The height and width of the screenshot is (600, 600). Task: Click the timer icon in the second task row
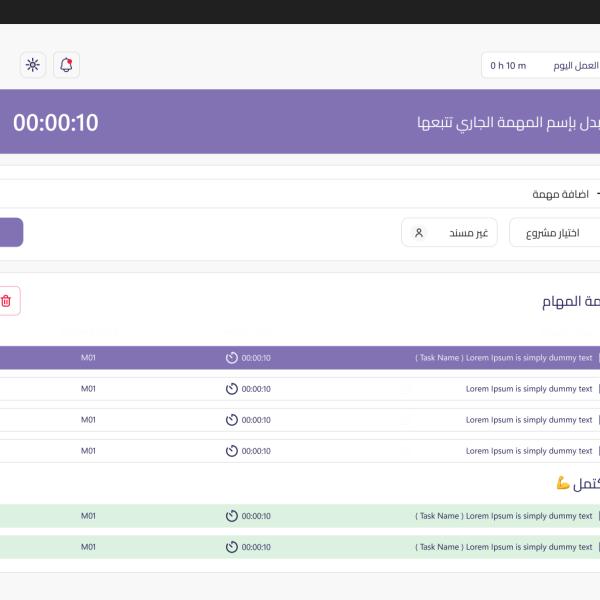(x=232, y=389)
